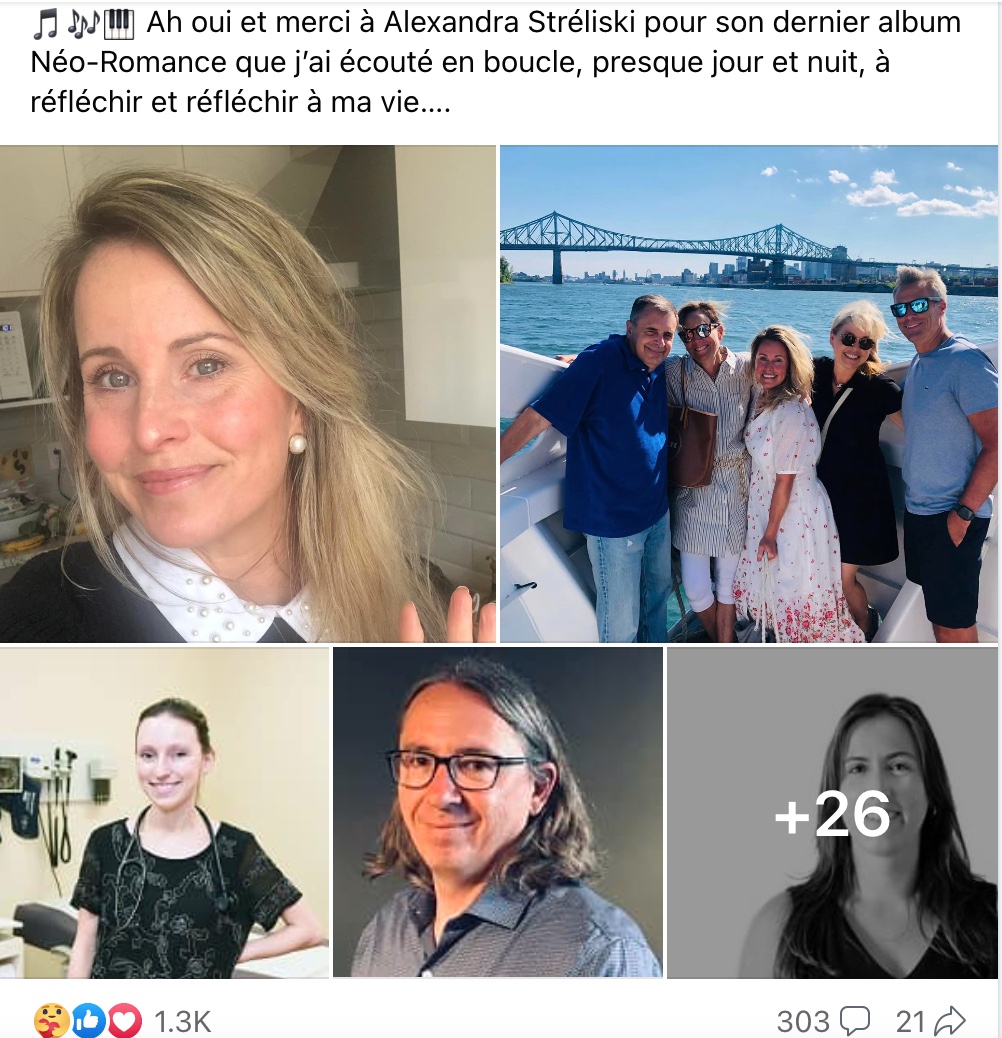Image resolution: width=1002 pixels, height=1038 pixels.
Task: Open the 21 shares count
Action: click(911, 1021)
